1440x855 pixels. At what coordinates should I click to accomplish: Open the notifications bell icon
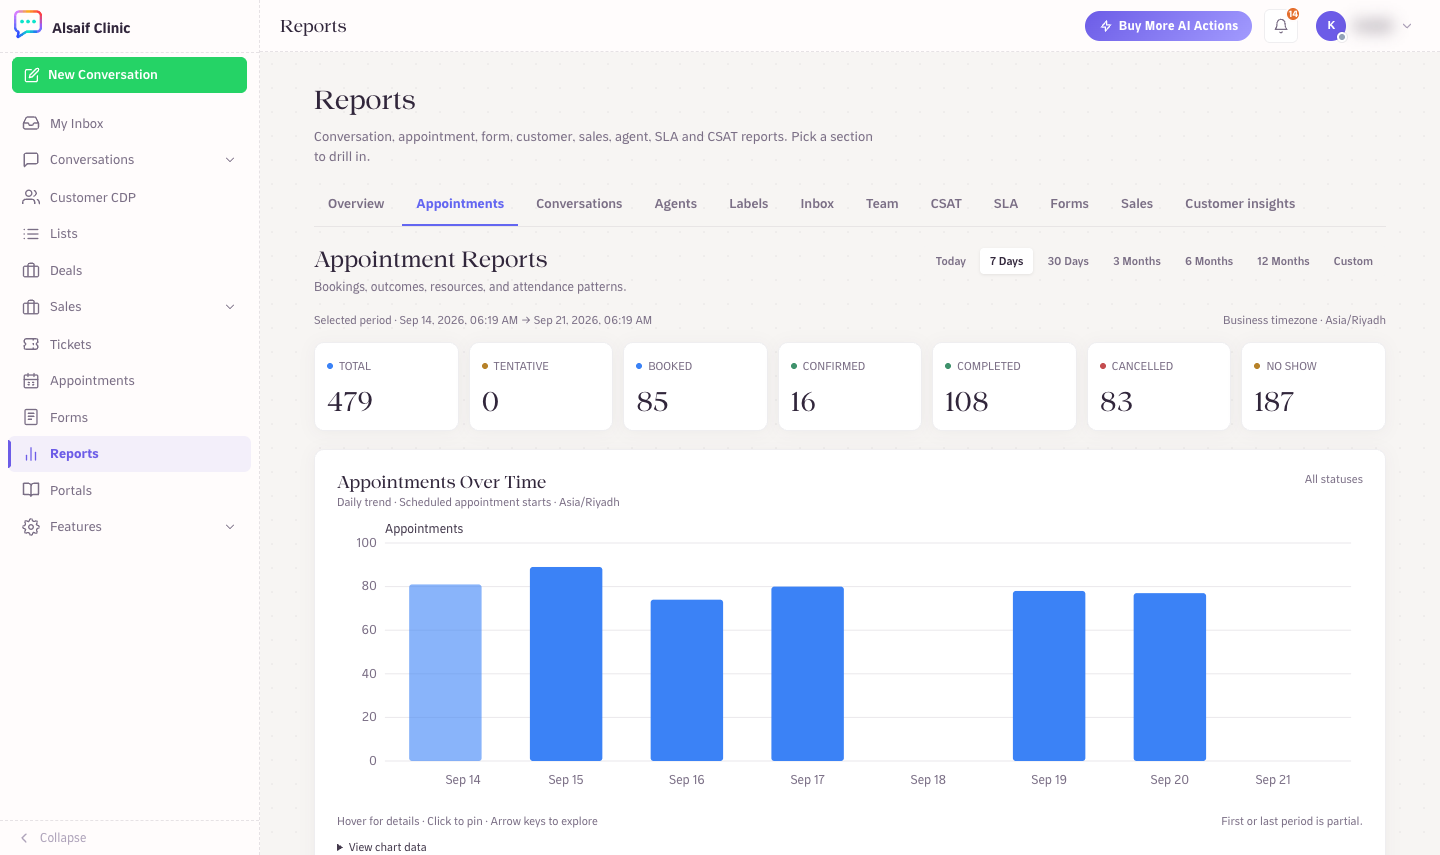pyautogui.click(x=1281, y=26)
